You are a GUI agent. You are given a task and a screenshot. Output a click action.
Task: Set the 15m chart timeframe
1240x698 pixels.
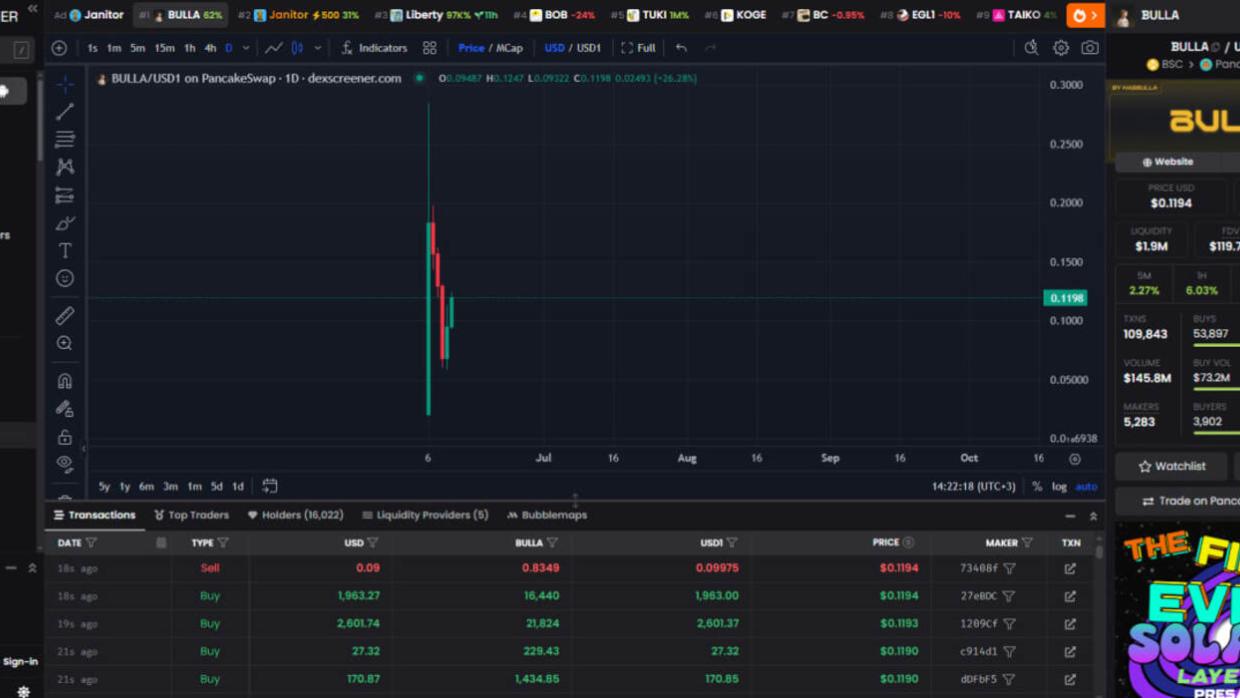tap(164, 47)
